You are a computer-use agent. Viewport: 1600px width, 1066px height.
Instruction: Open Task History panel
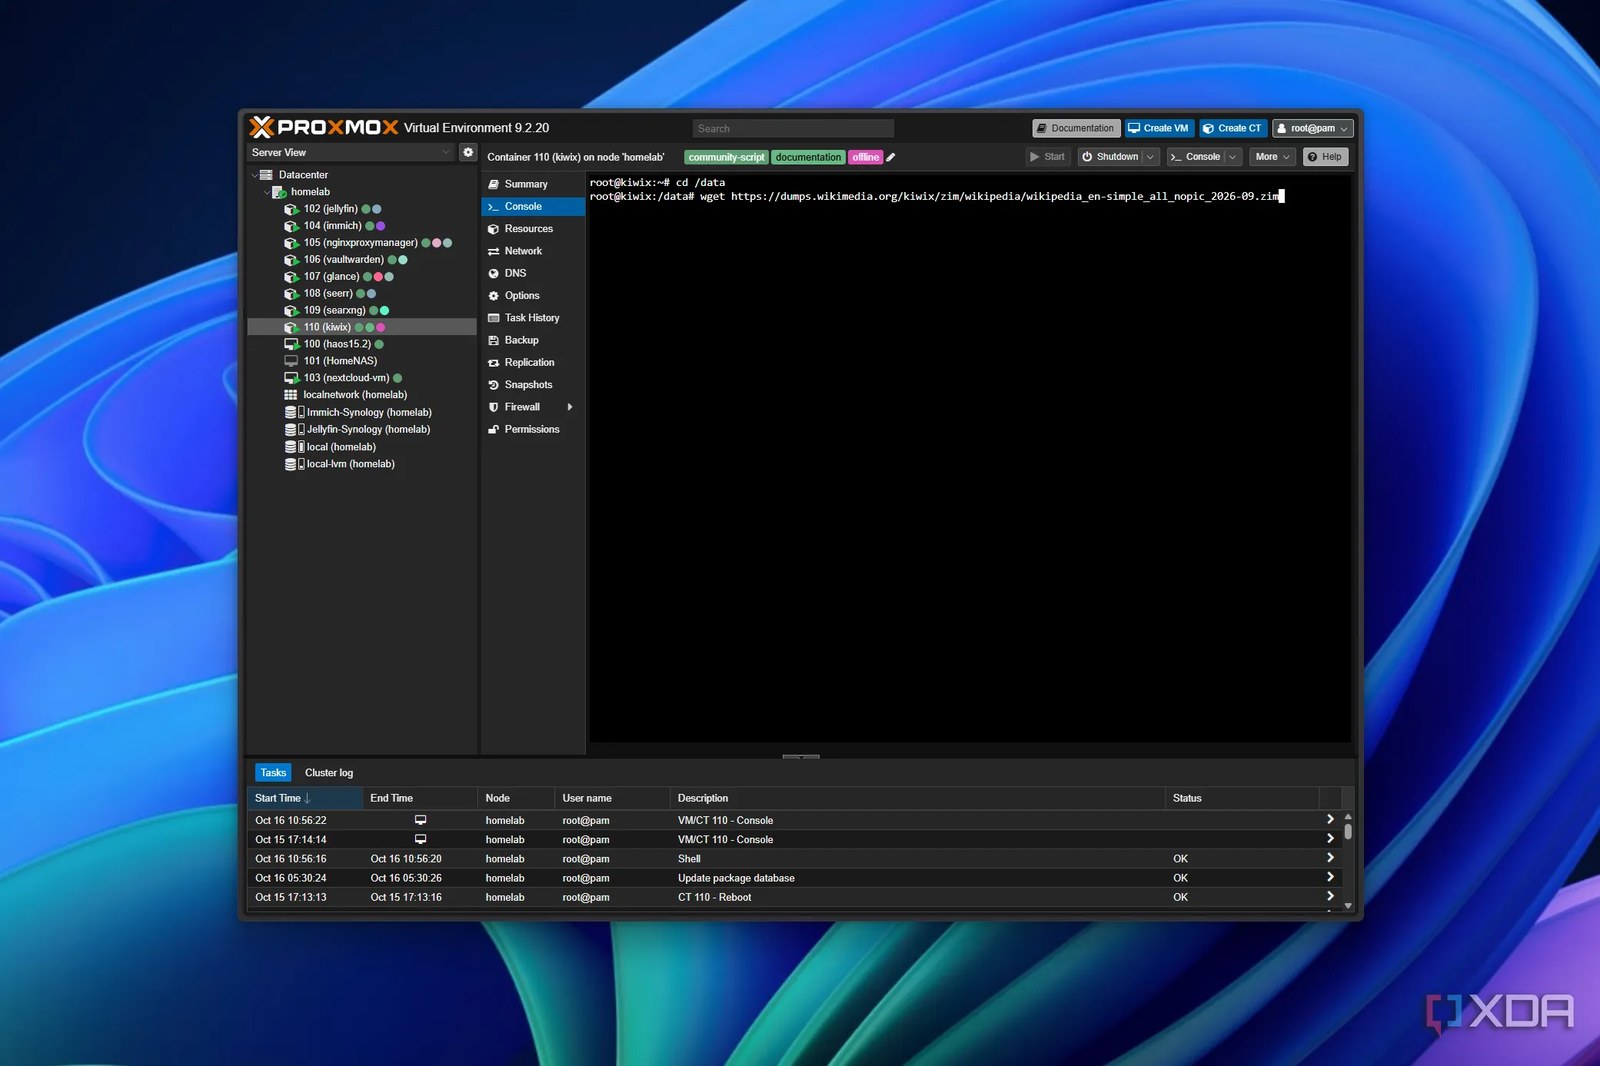pos(533,318)
